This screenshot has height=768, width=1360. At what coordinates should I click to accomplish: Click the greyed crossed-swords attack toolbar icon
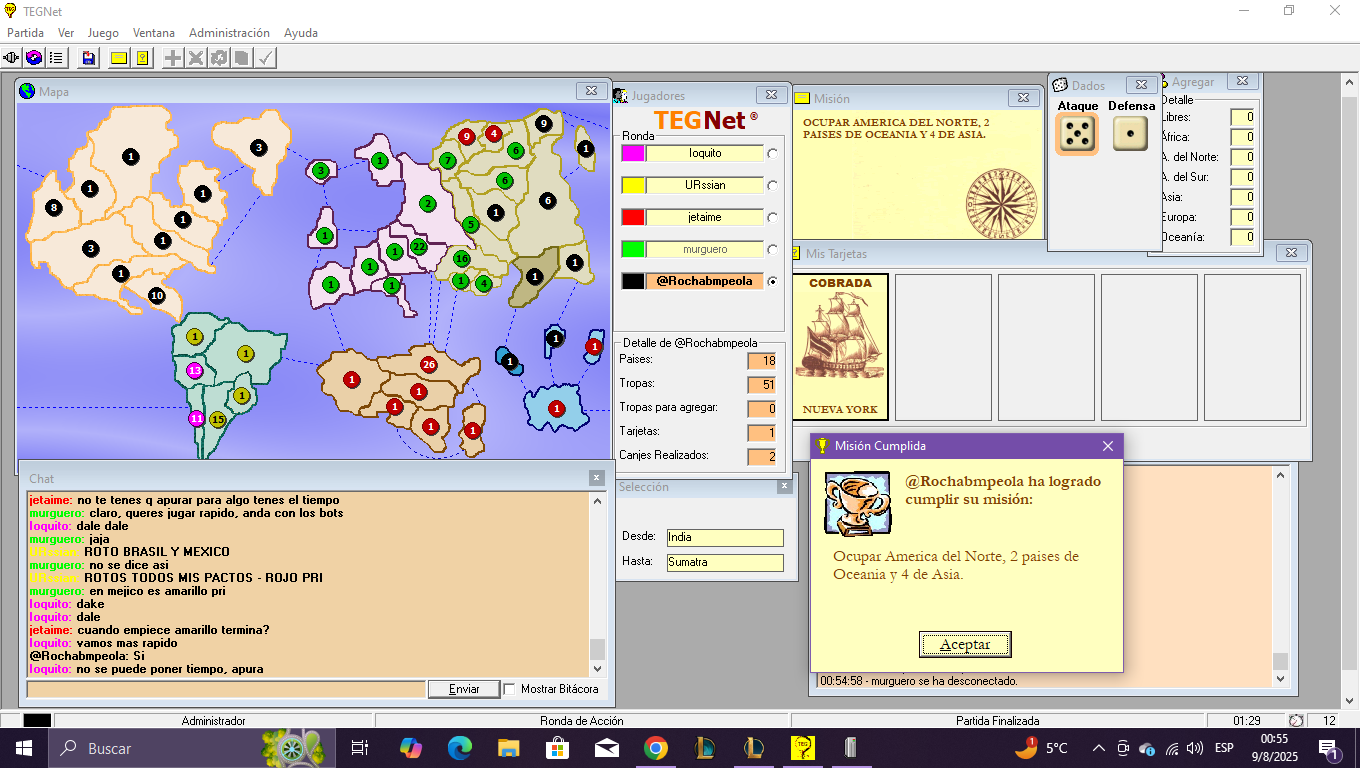196,58
